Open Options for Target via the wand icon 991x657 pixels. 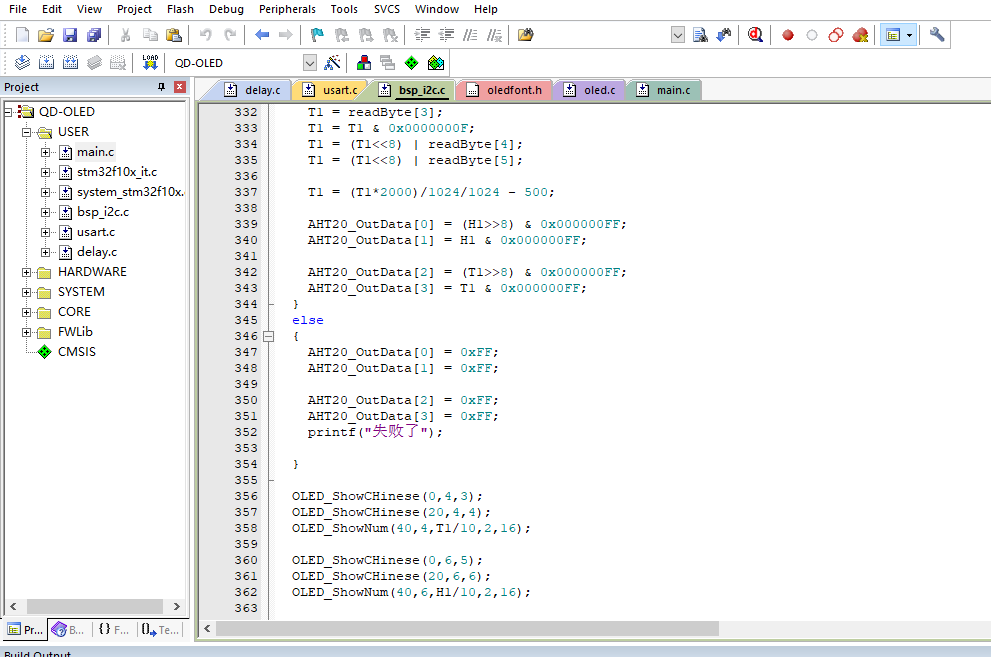pos(332,62)
